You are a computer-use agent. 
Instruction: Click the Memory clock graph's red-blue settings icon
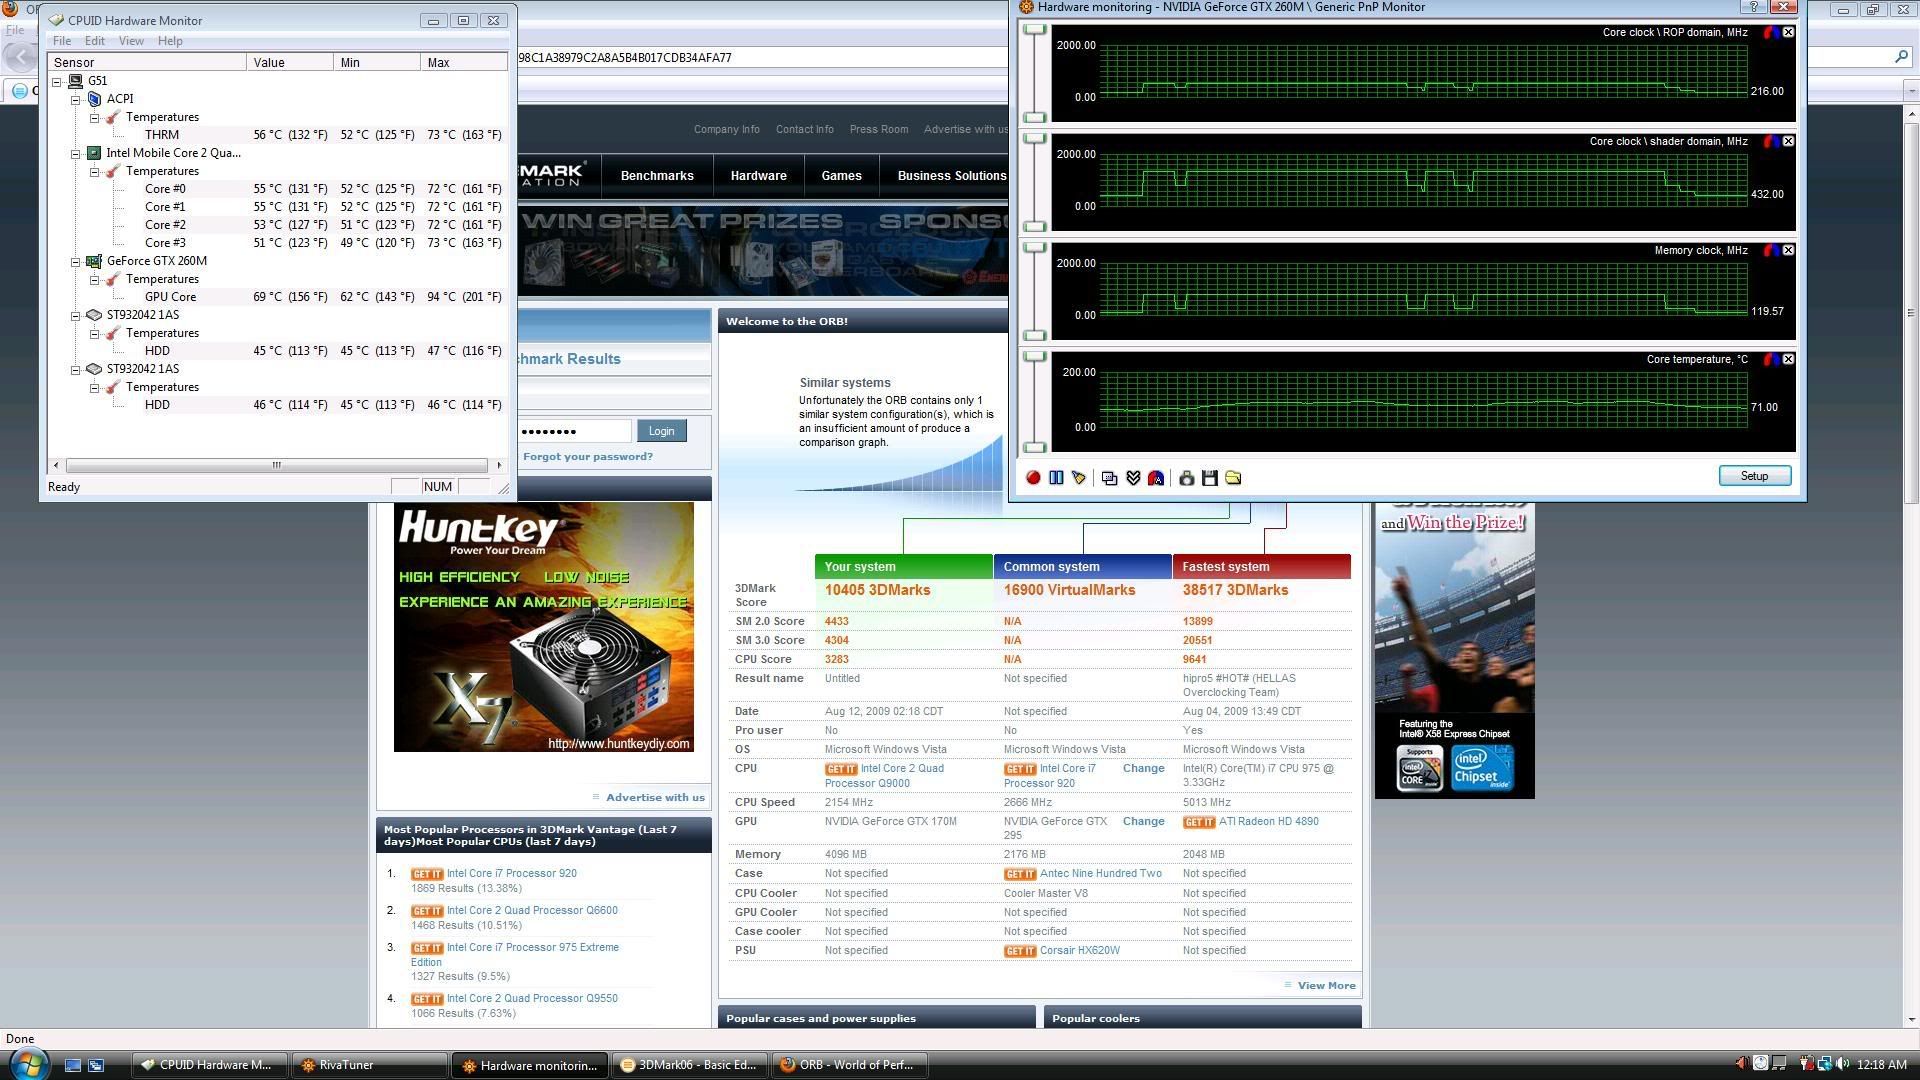1771,250
